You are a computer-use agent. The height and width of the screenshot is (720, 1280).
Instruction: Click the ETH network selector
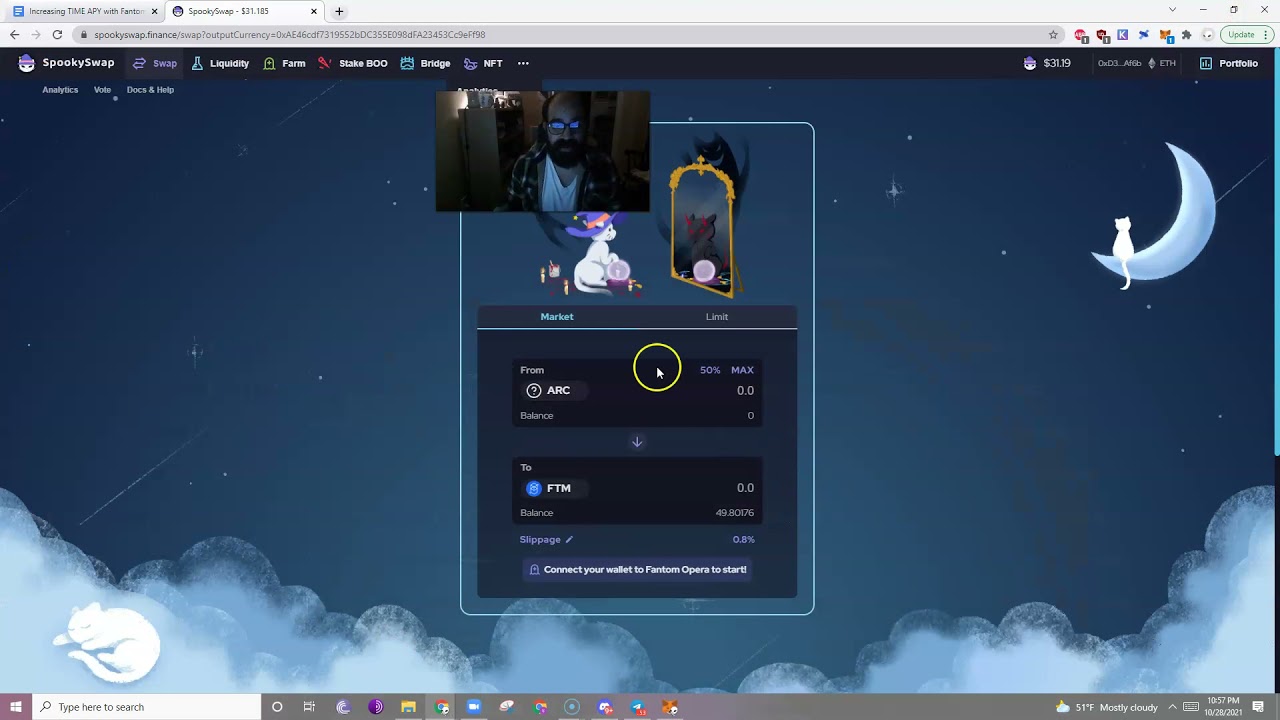pyautogui.click(x=1161, y=63)
